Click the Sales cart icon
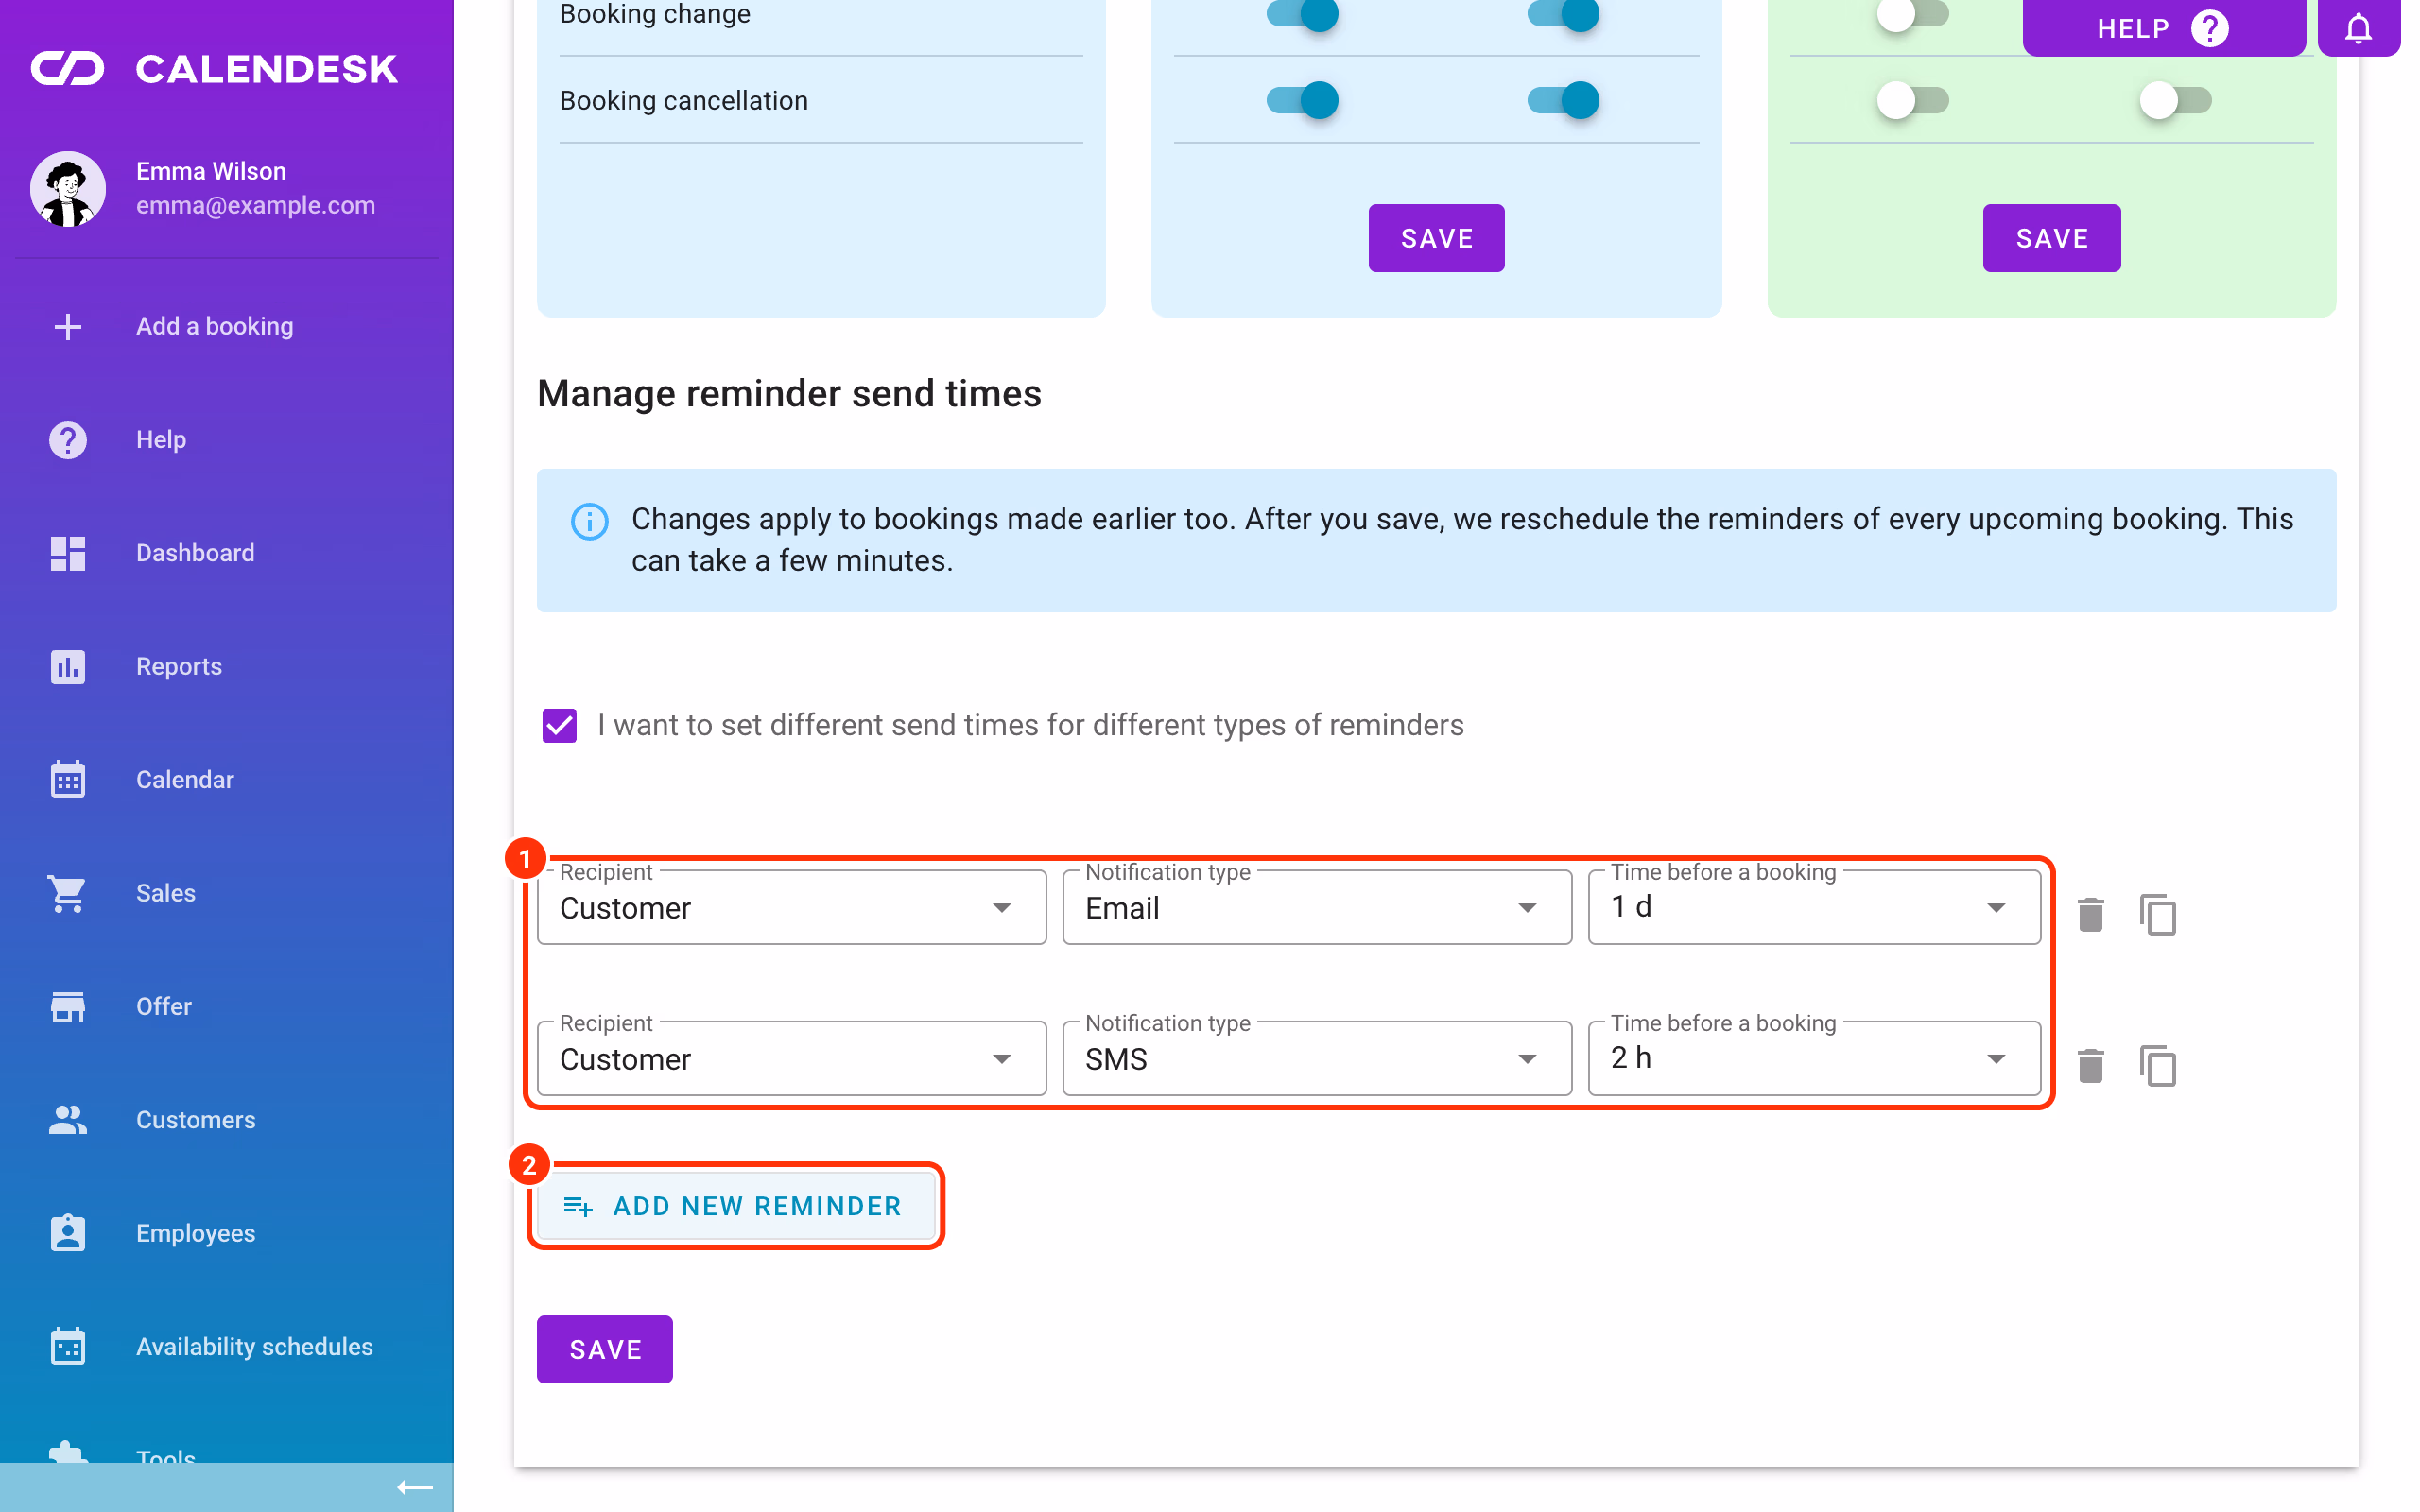The width and height of the screenshot is (2420, 1512). coord(68,893)
